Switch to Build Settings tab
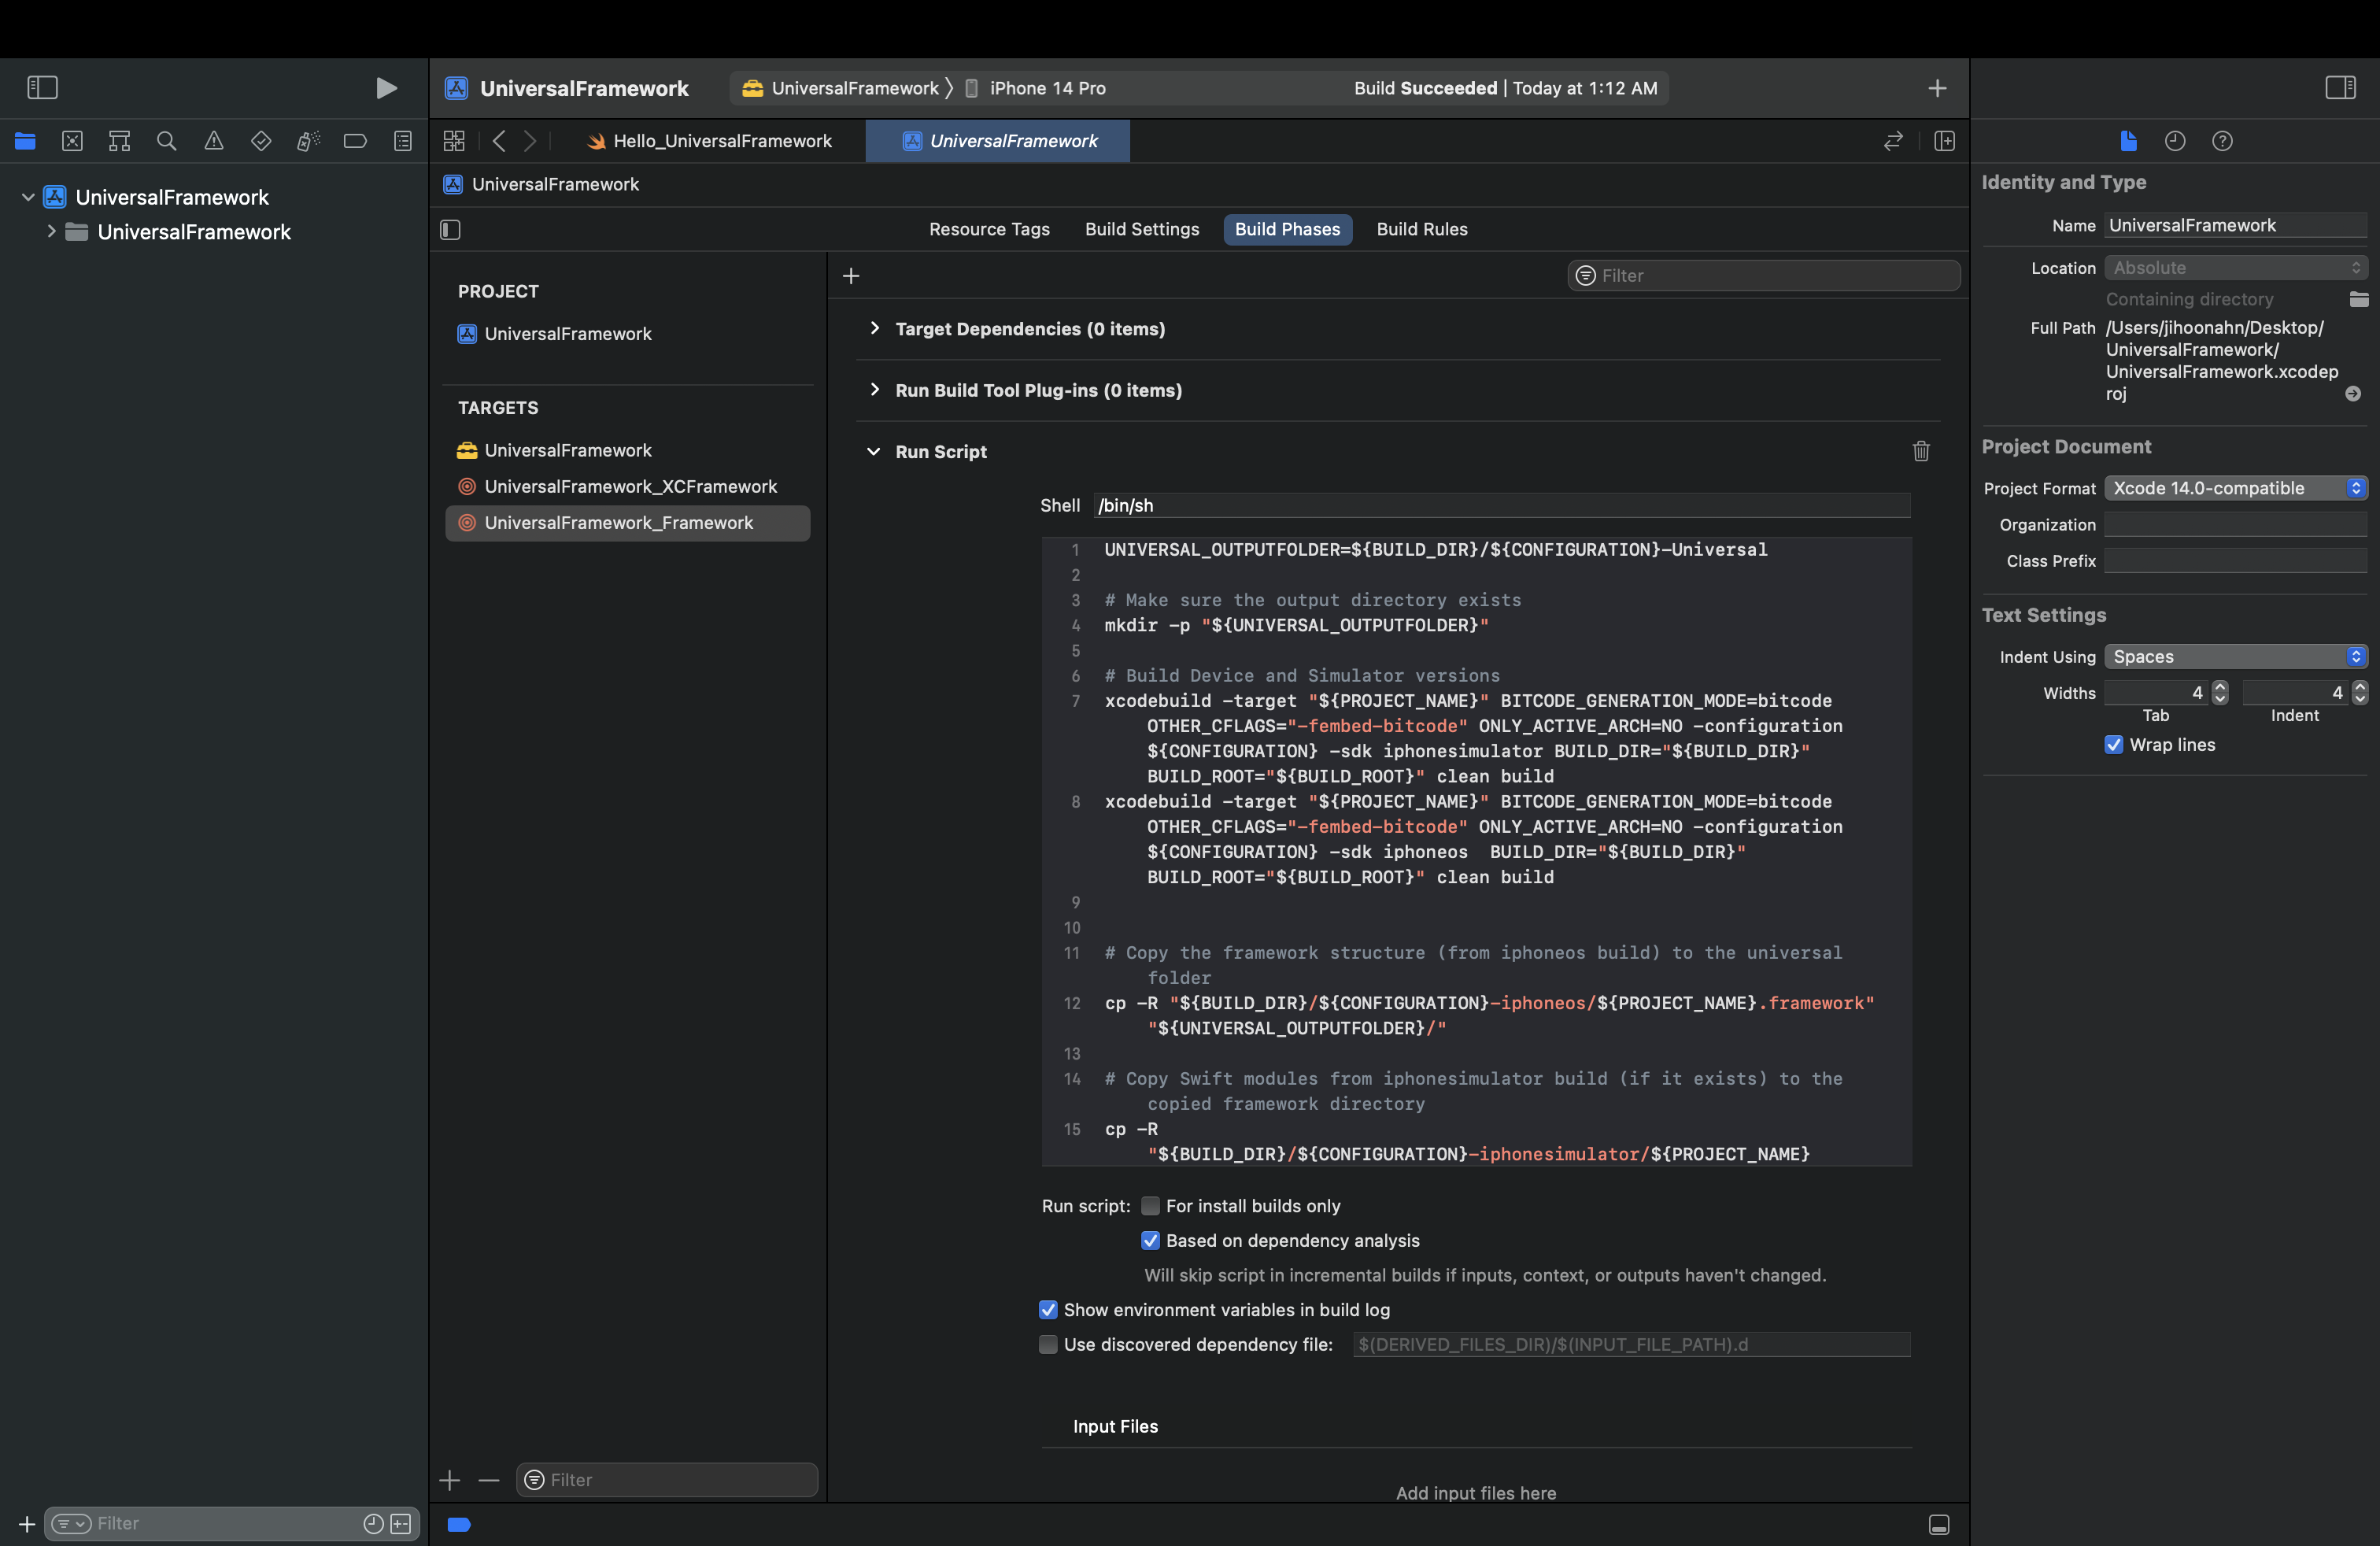This screenshot has width=2380, height=1546. click(x=1142, y=229)
